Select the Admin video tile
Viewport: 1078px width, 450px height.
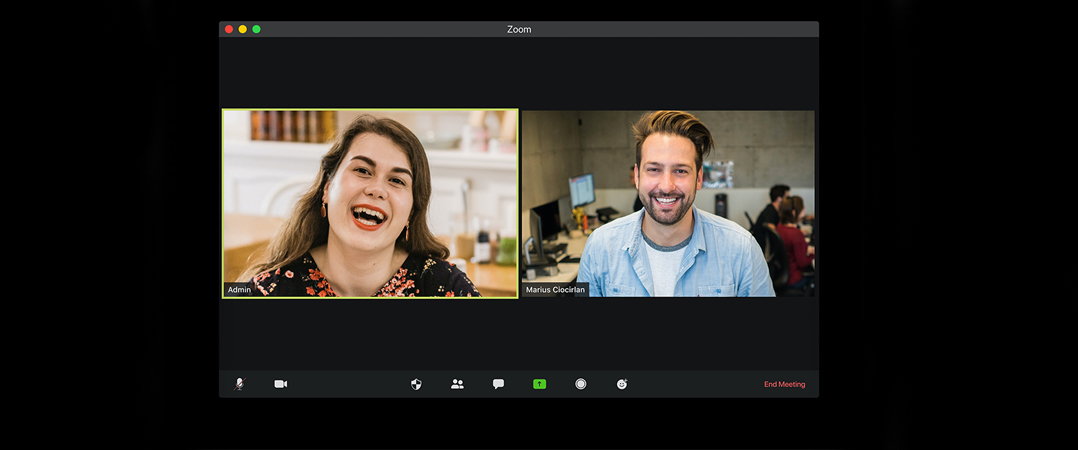(370, 203)
